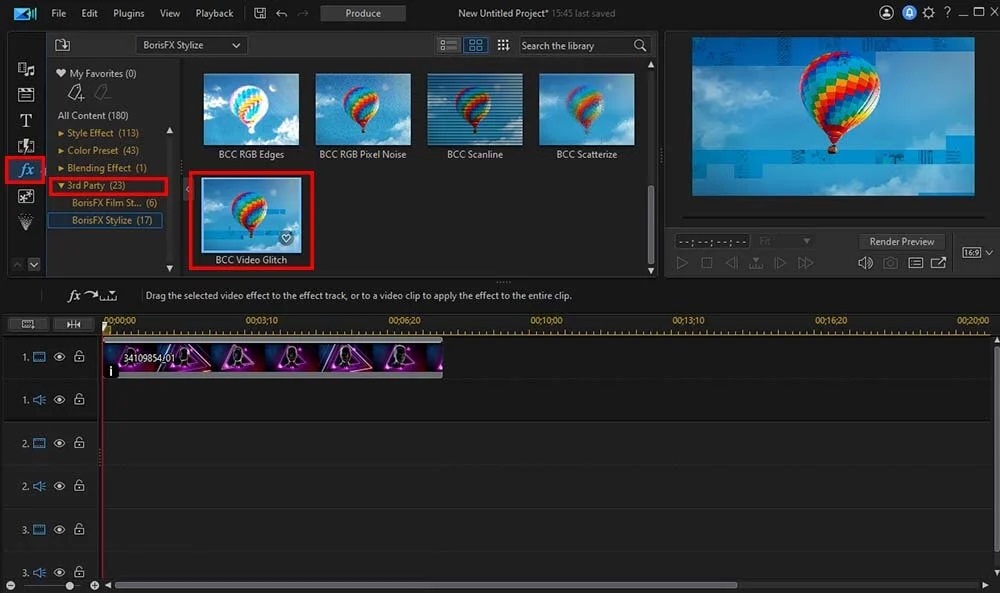The image size is (1000, 593).
Task: Open the View menu
Action: (x=170, y=13)
